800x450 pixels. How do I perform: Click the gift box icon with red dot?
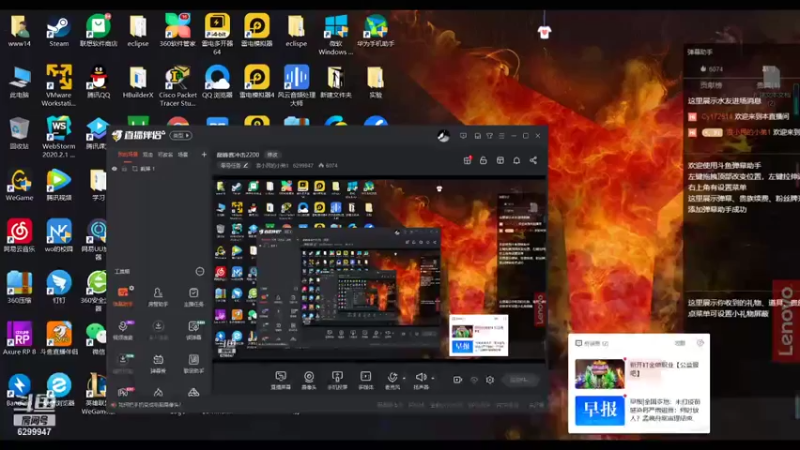click(x=467, y=160)
